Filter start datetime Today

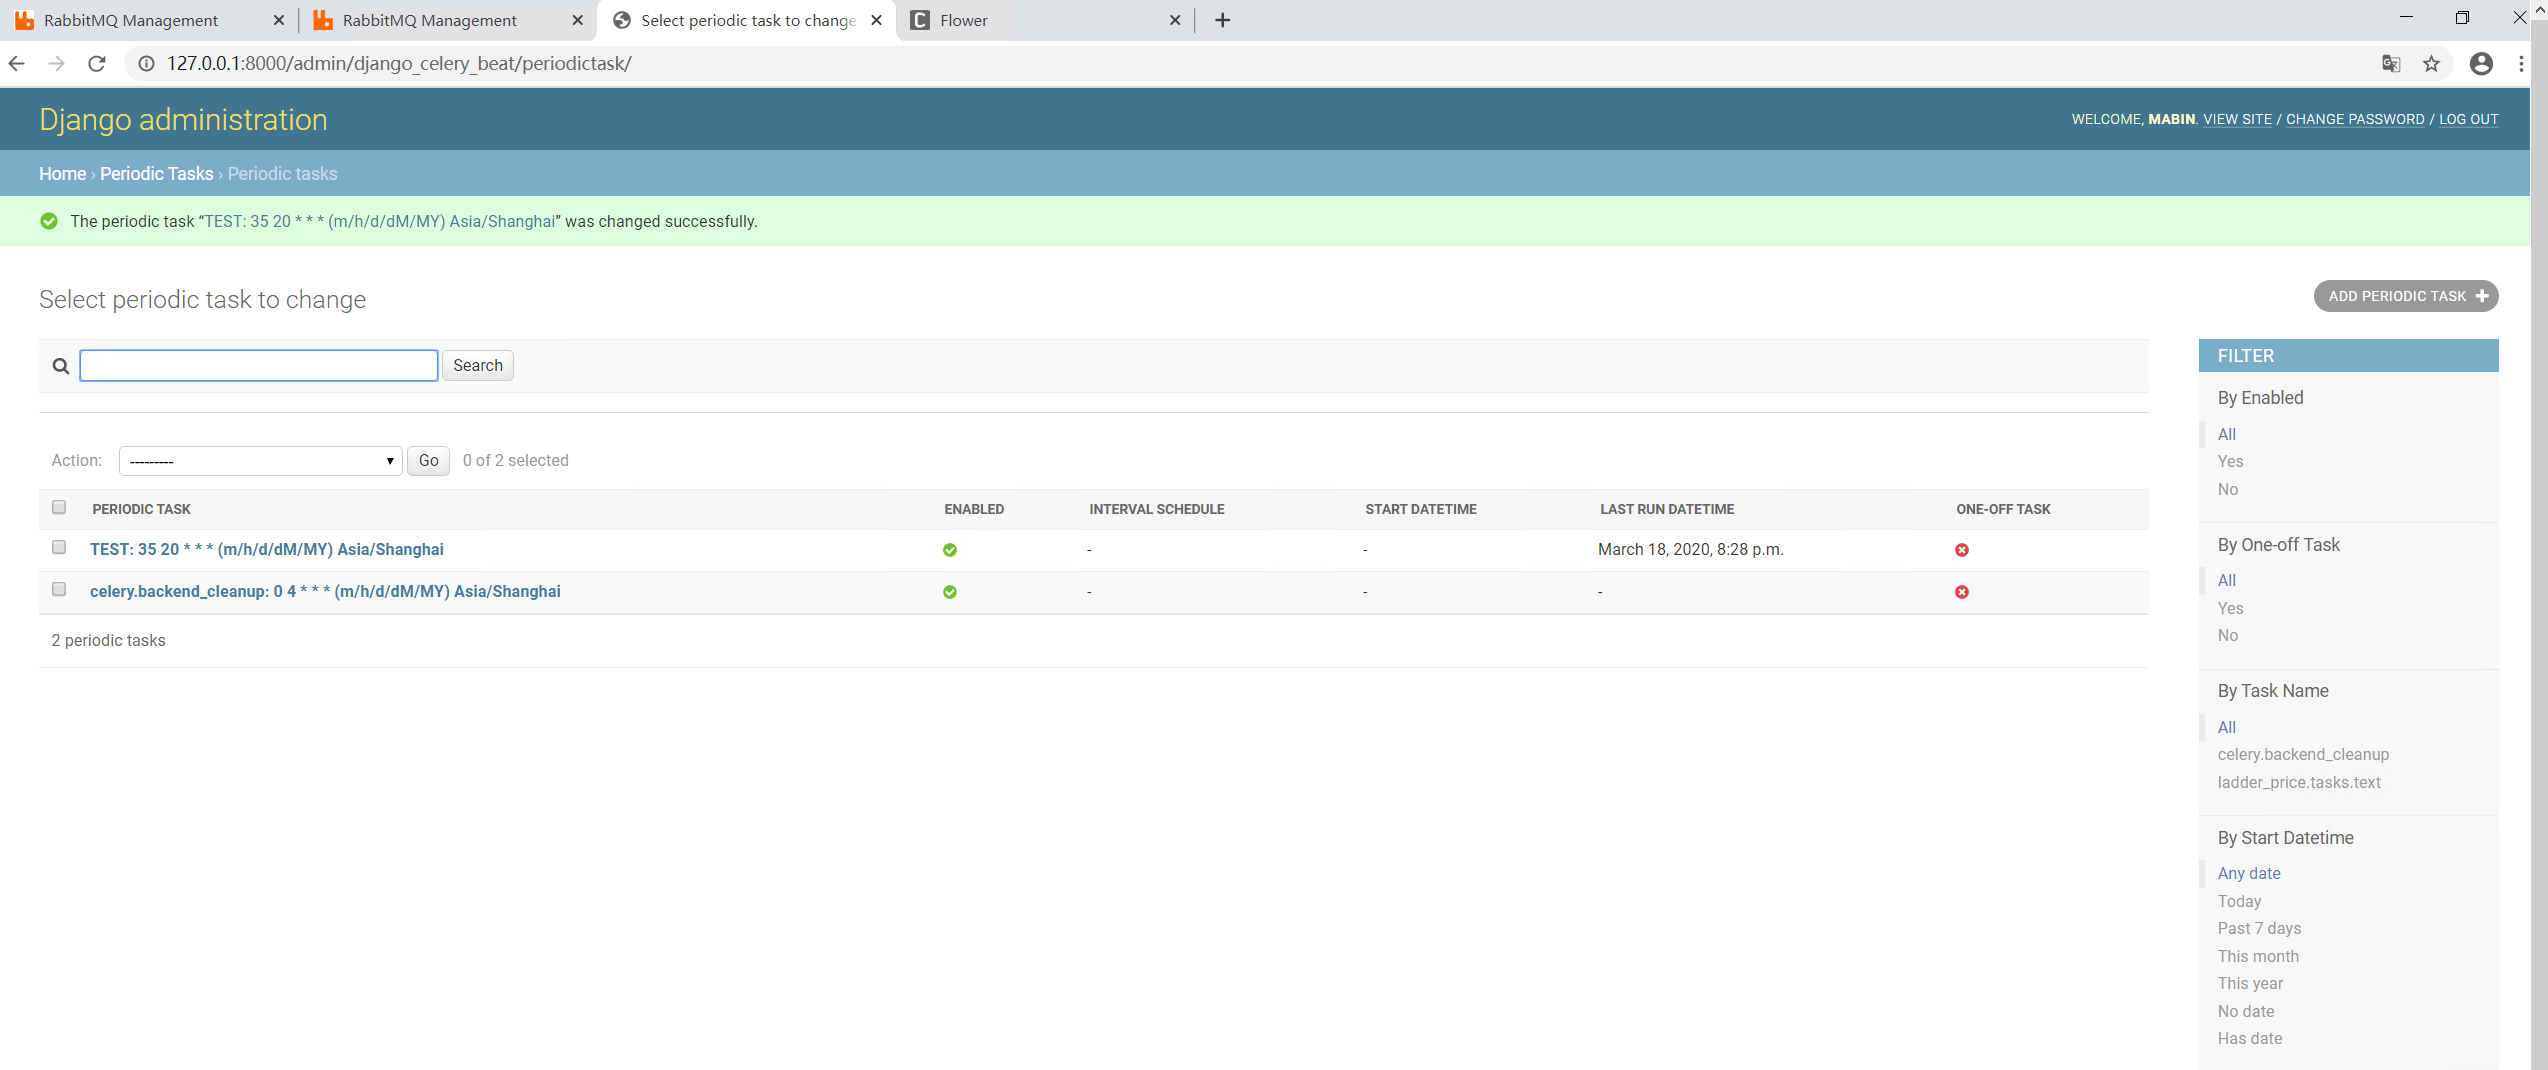click(2239, 901)
